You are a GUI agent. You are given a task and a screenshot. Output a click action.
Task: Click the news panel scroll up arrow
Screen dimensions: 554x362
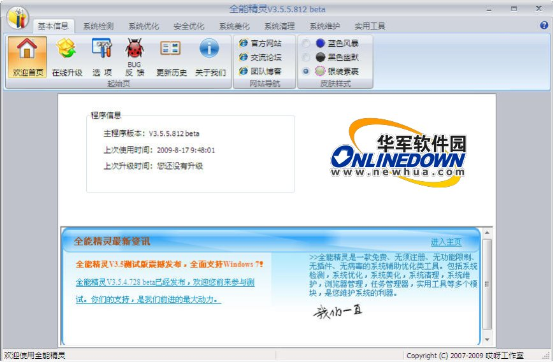(487, 233)
